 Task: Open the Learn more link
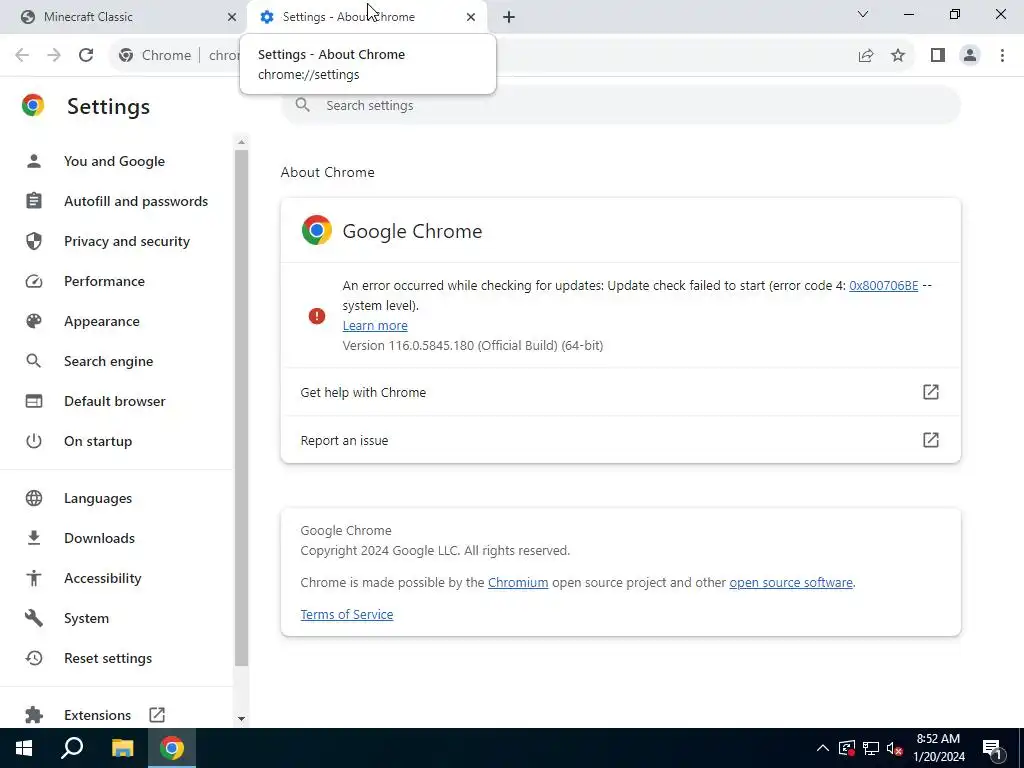(375, 325)
